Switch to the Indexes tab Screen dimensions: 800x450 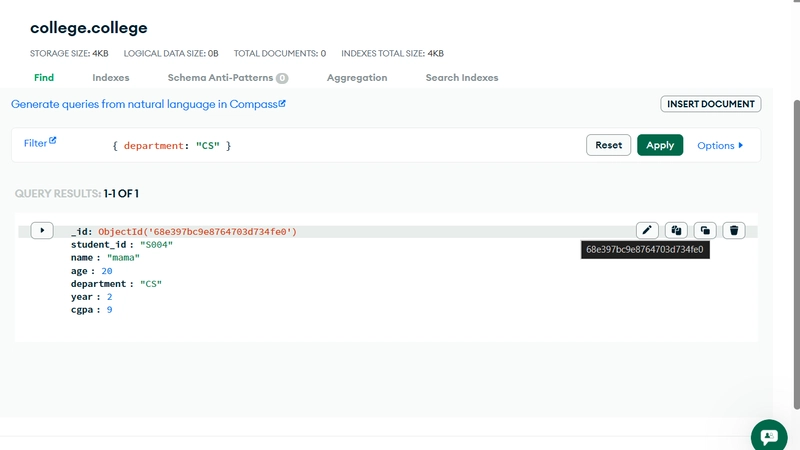coord(110,77)
